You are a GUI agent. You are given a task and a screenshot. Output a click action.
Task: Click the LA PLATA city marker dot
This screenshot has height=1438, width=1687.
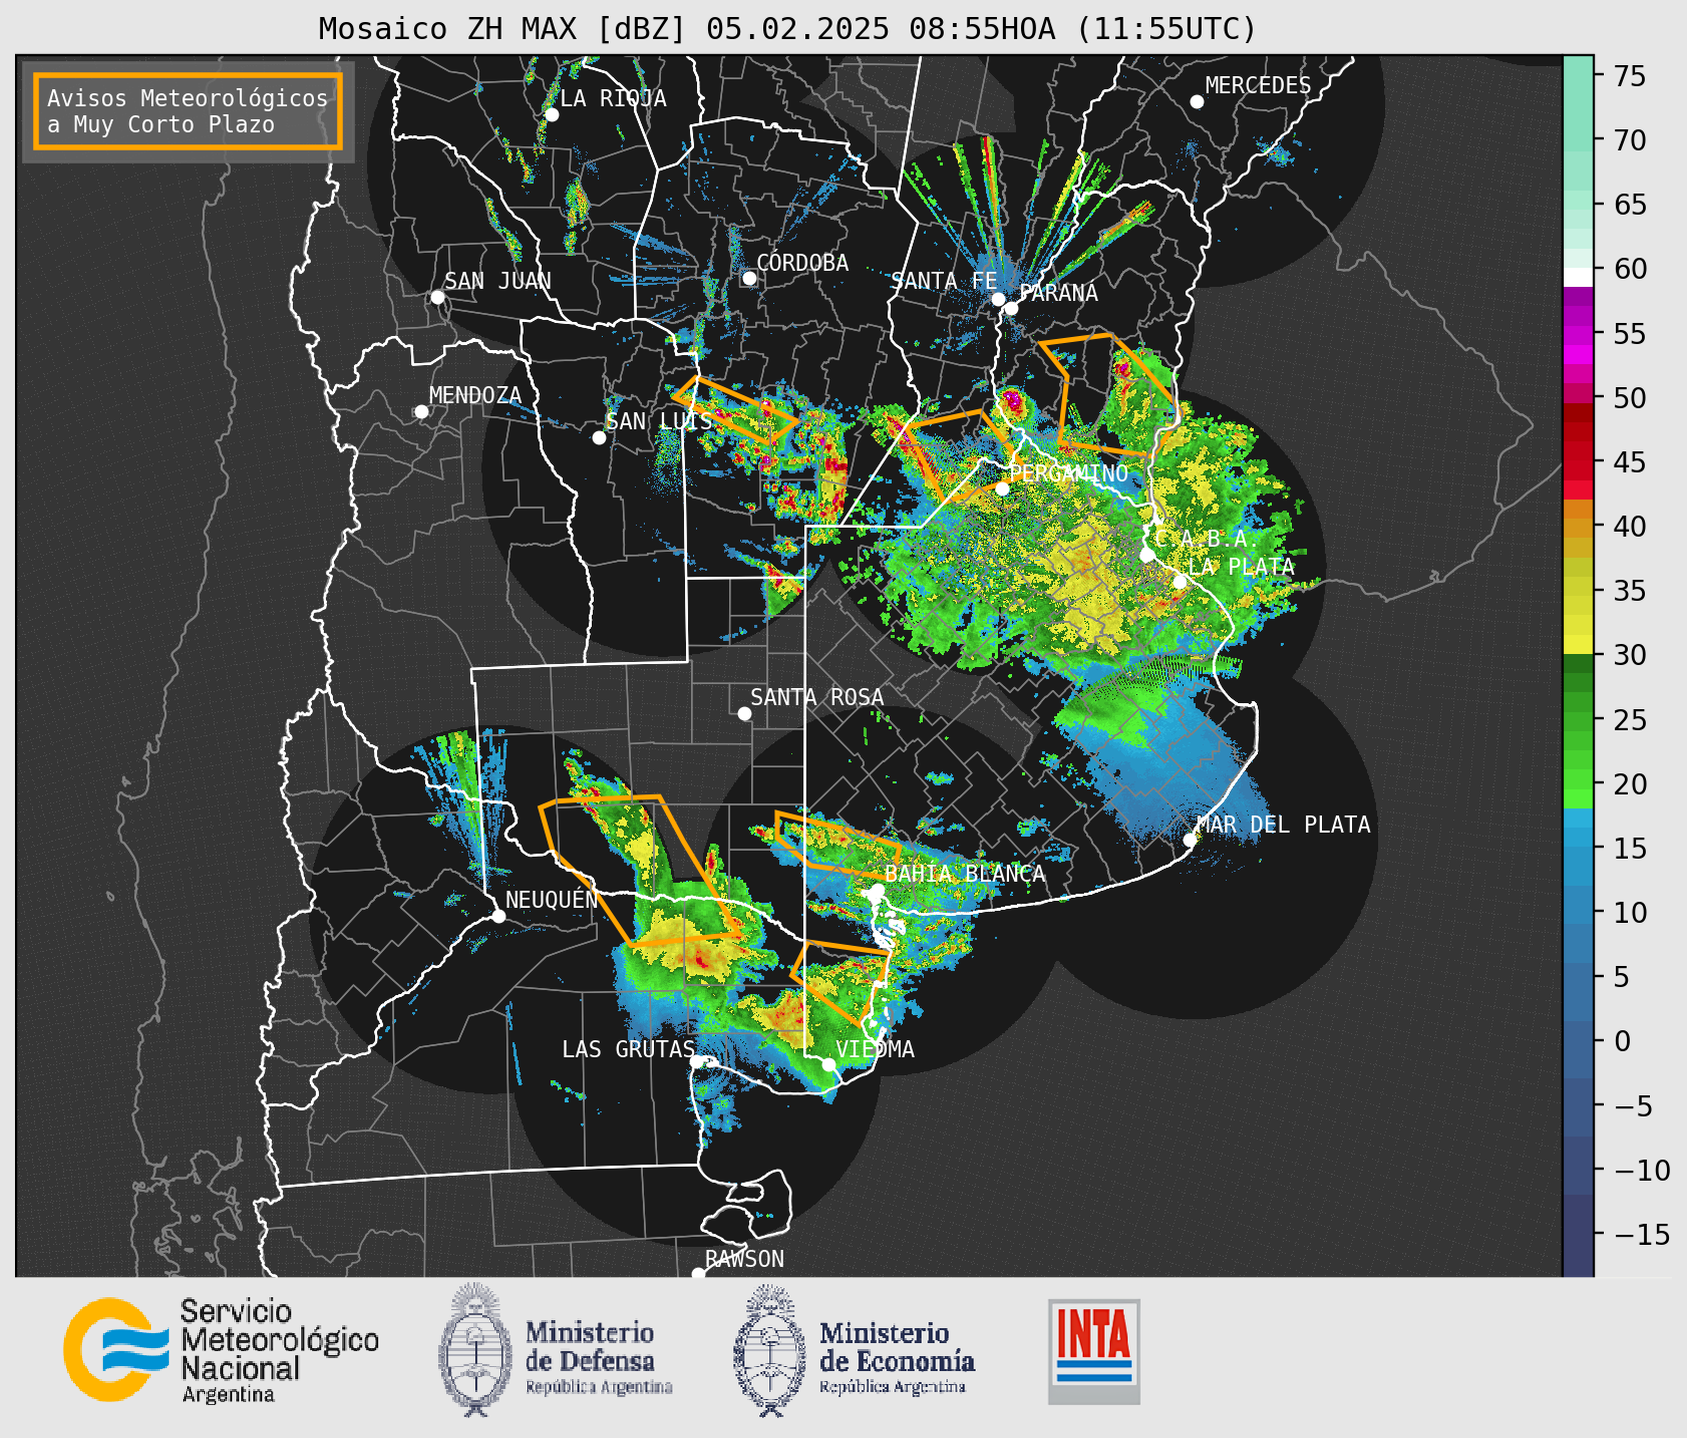coord(1180,582)
